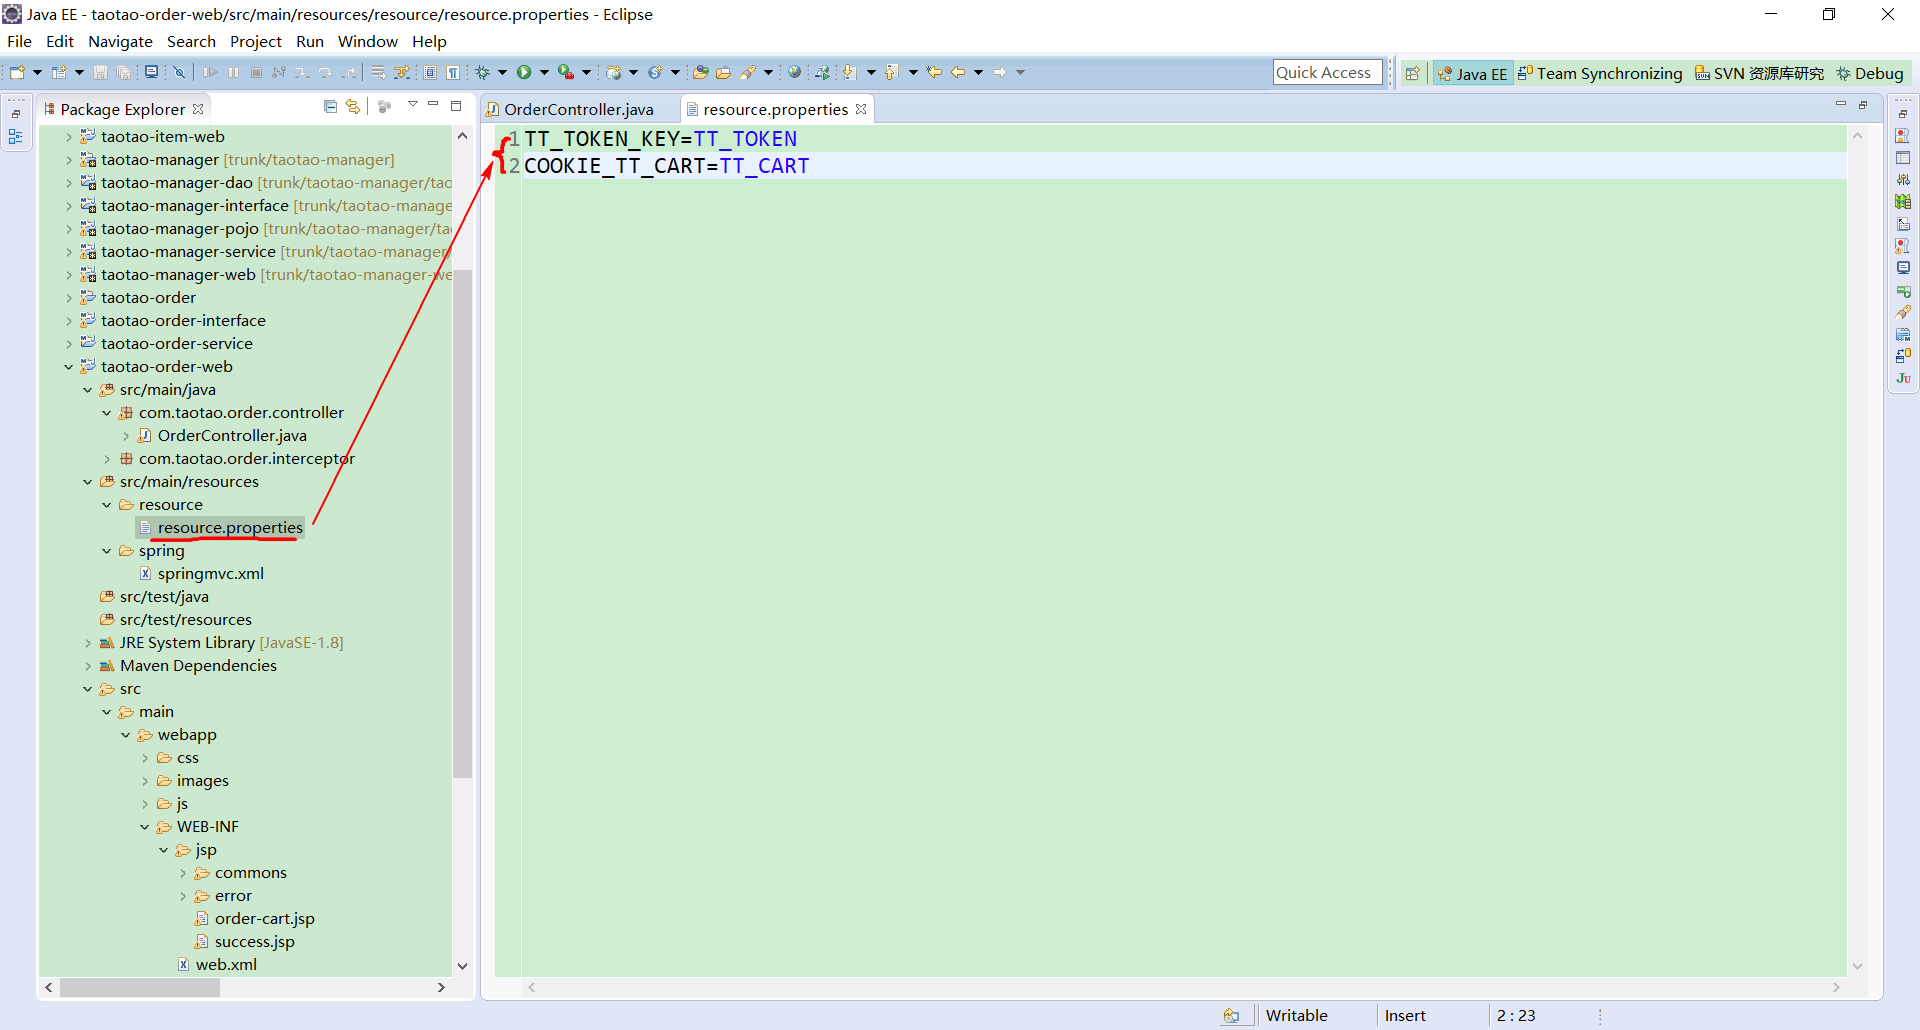Collapse the spring folder
This screenshot has width=1920, height=1030.
(107, 551)
